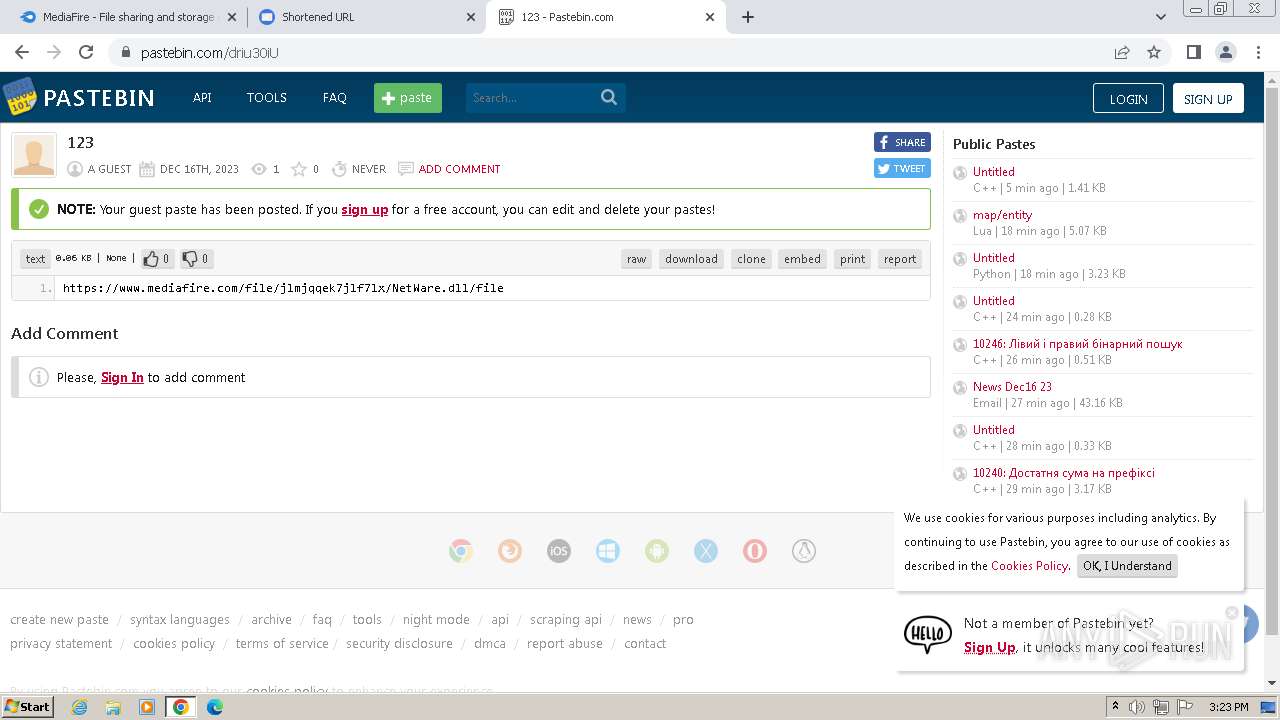Download the paste
Image resolution: width=1280 pixels, height=720 pixels.
pyautogui.click(x=692, y=259)
